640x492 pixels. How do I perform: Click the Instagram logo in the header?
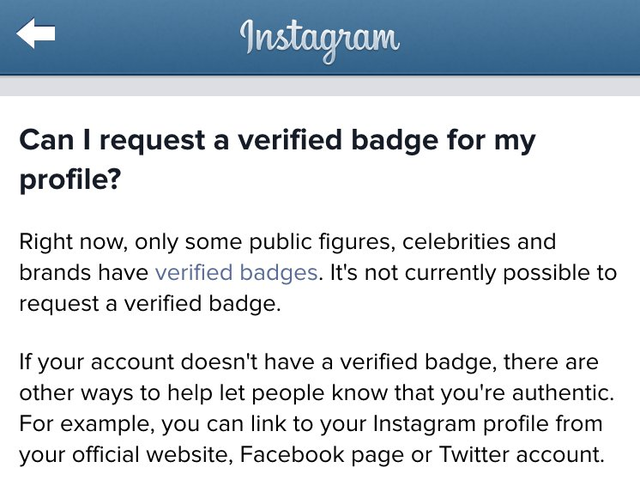coord(320,38)
